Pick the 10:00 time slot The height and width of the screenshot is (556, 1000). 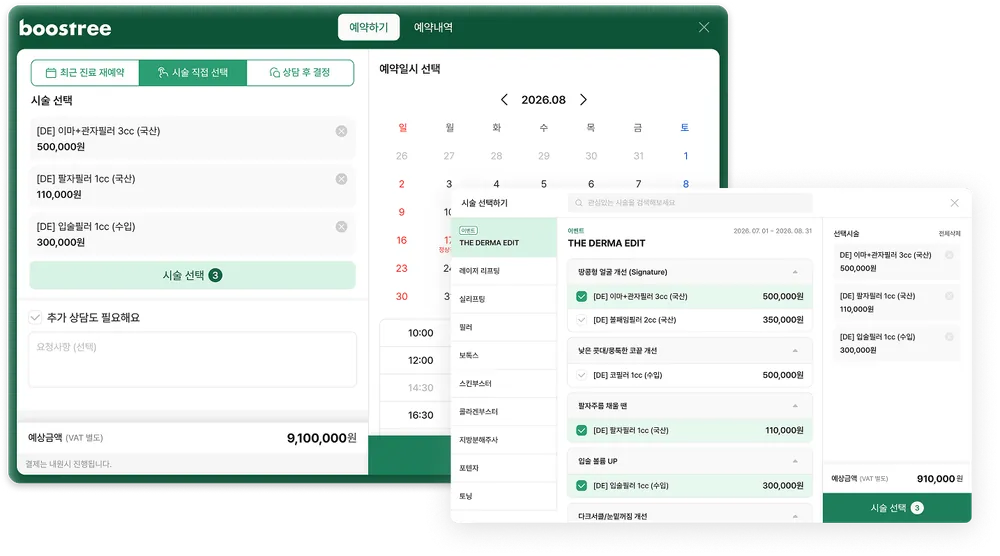coord(420,333)
